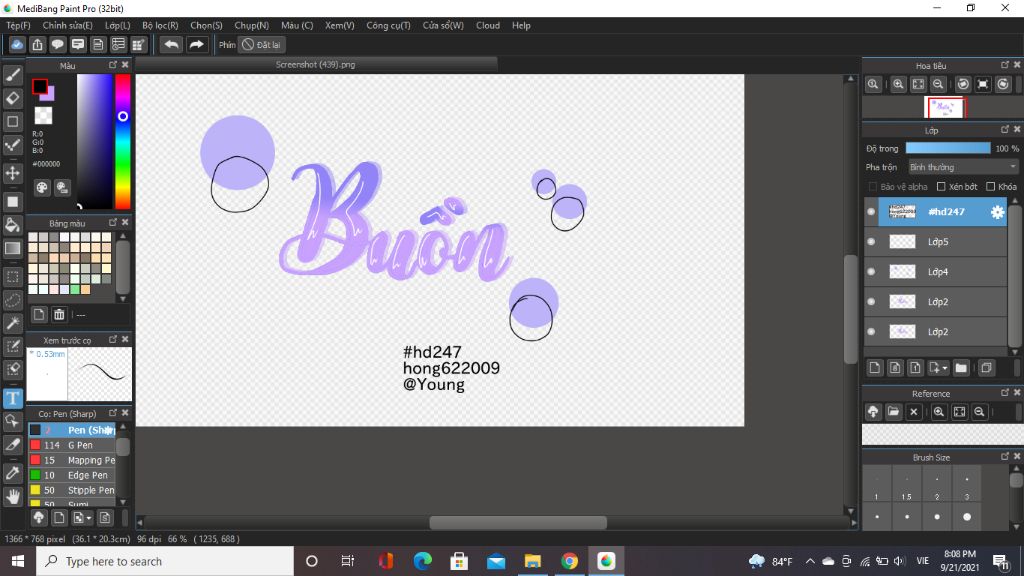Select the Lớp4 layer
The width and height of the screenshot is (1024, 576).
coord(936,272)
